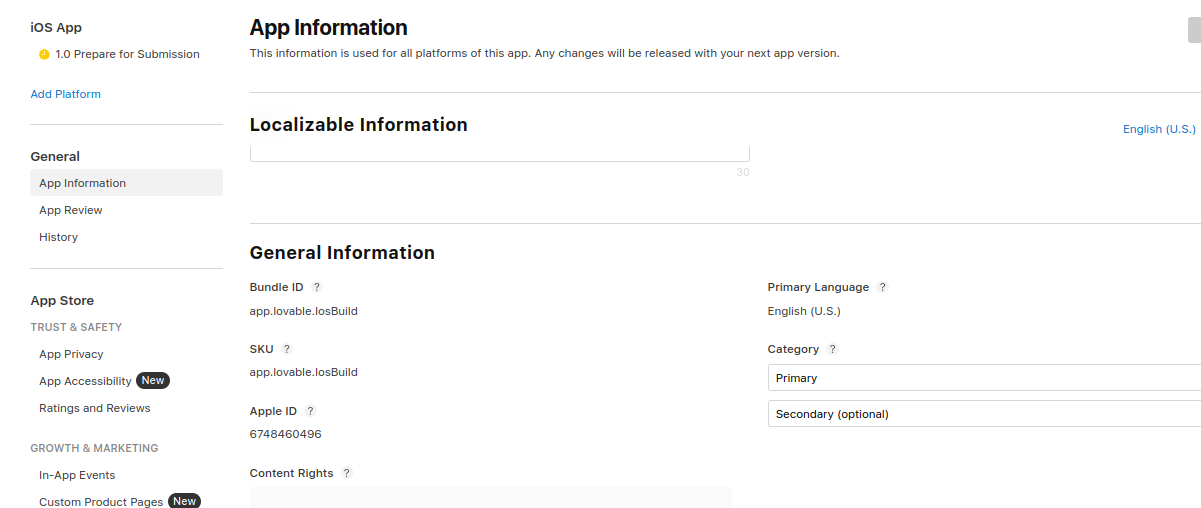Viewport: 1201px width, 508px height.
Task: Click the Content Rights help icon
Action: [x=347, y=473]
